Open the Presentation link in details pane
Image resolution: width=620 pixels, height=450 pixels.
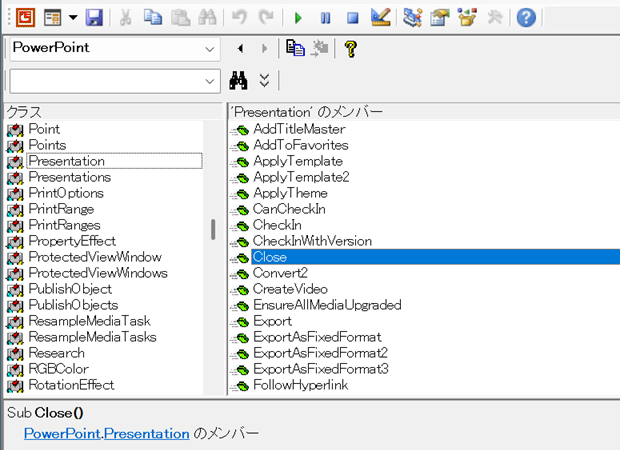coord(147,433)
